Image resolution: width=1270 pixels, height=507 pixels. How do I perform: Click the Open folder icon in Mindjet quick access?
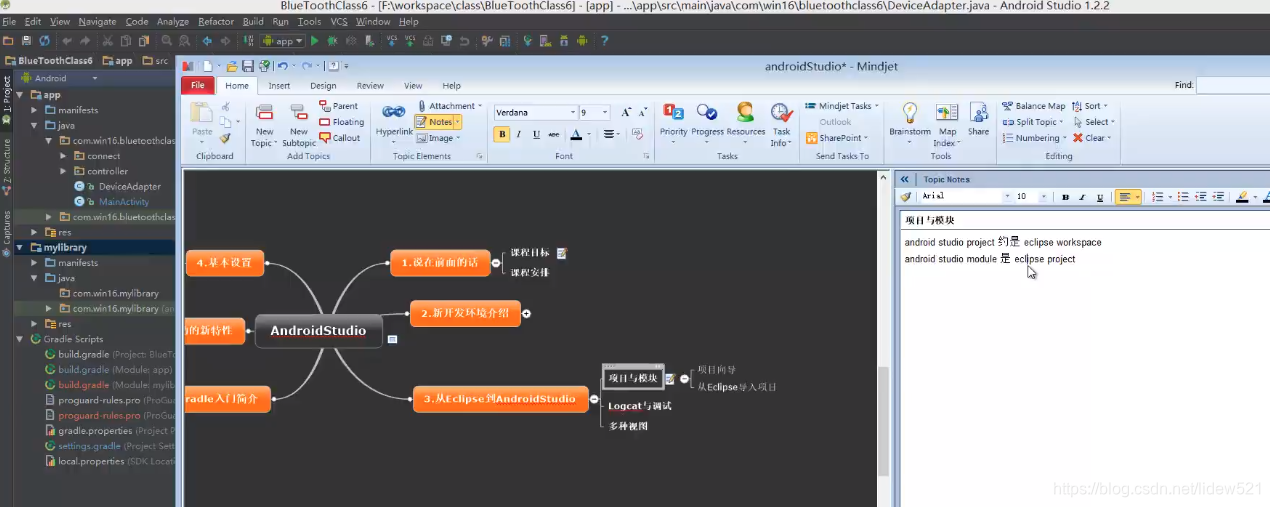pyautogui.click(x=231, y=66)
